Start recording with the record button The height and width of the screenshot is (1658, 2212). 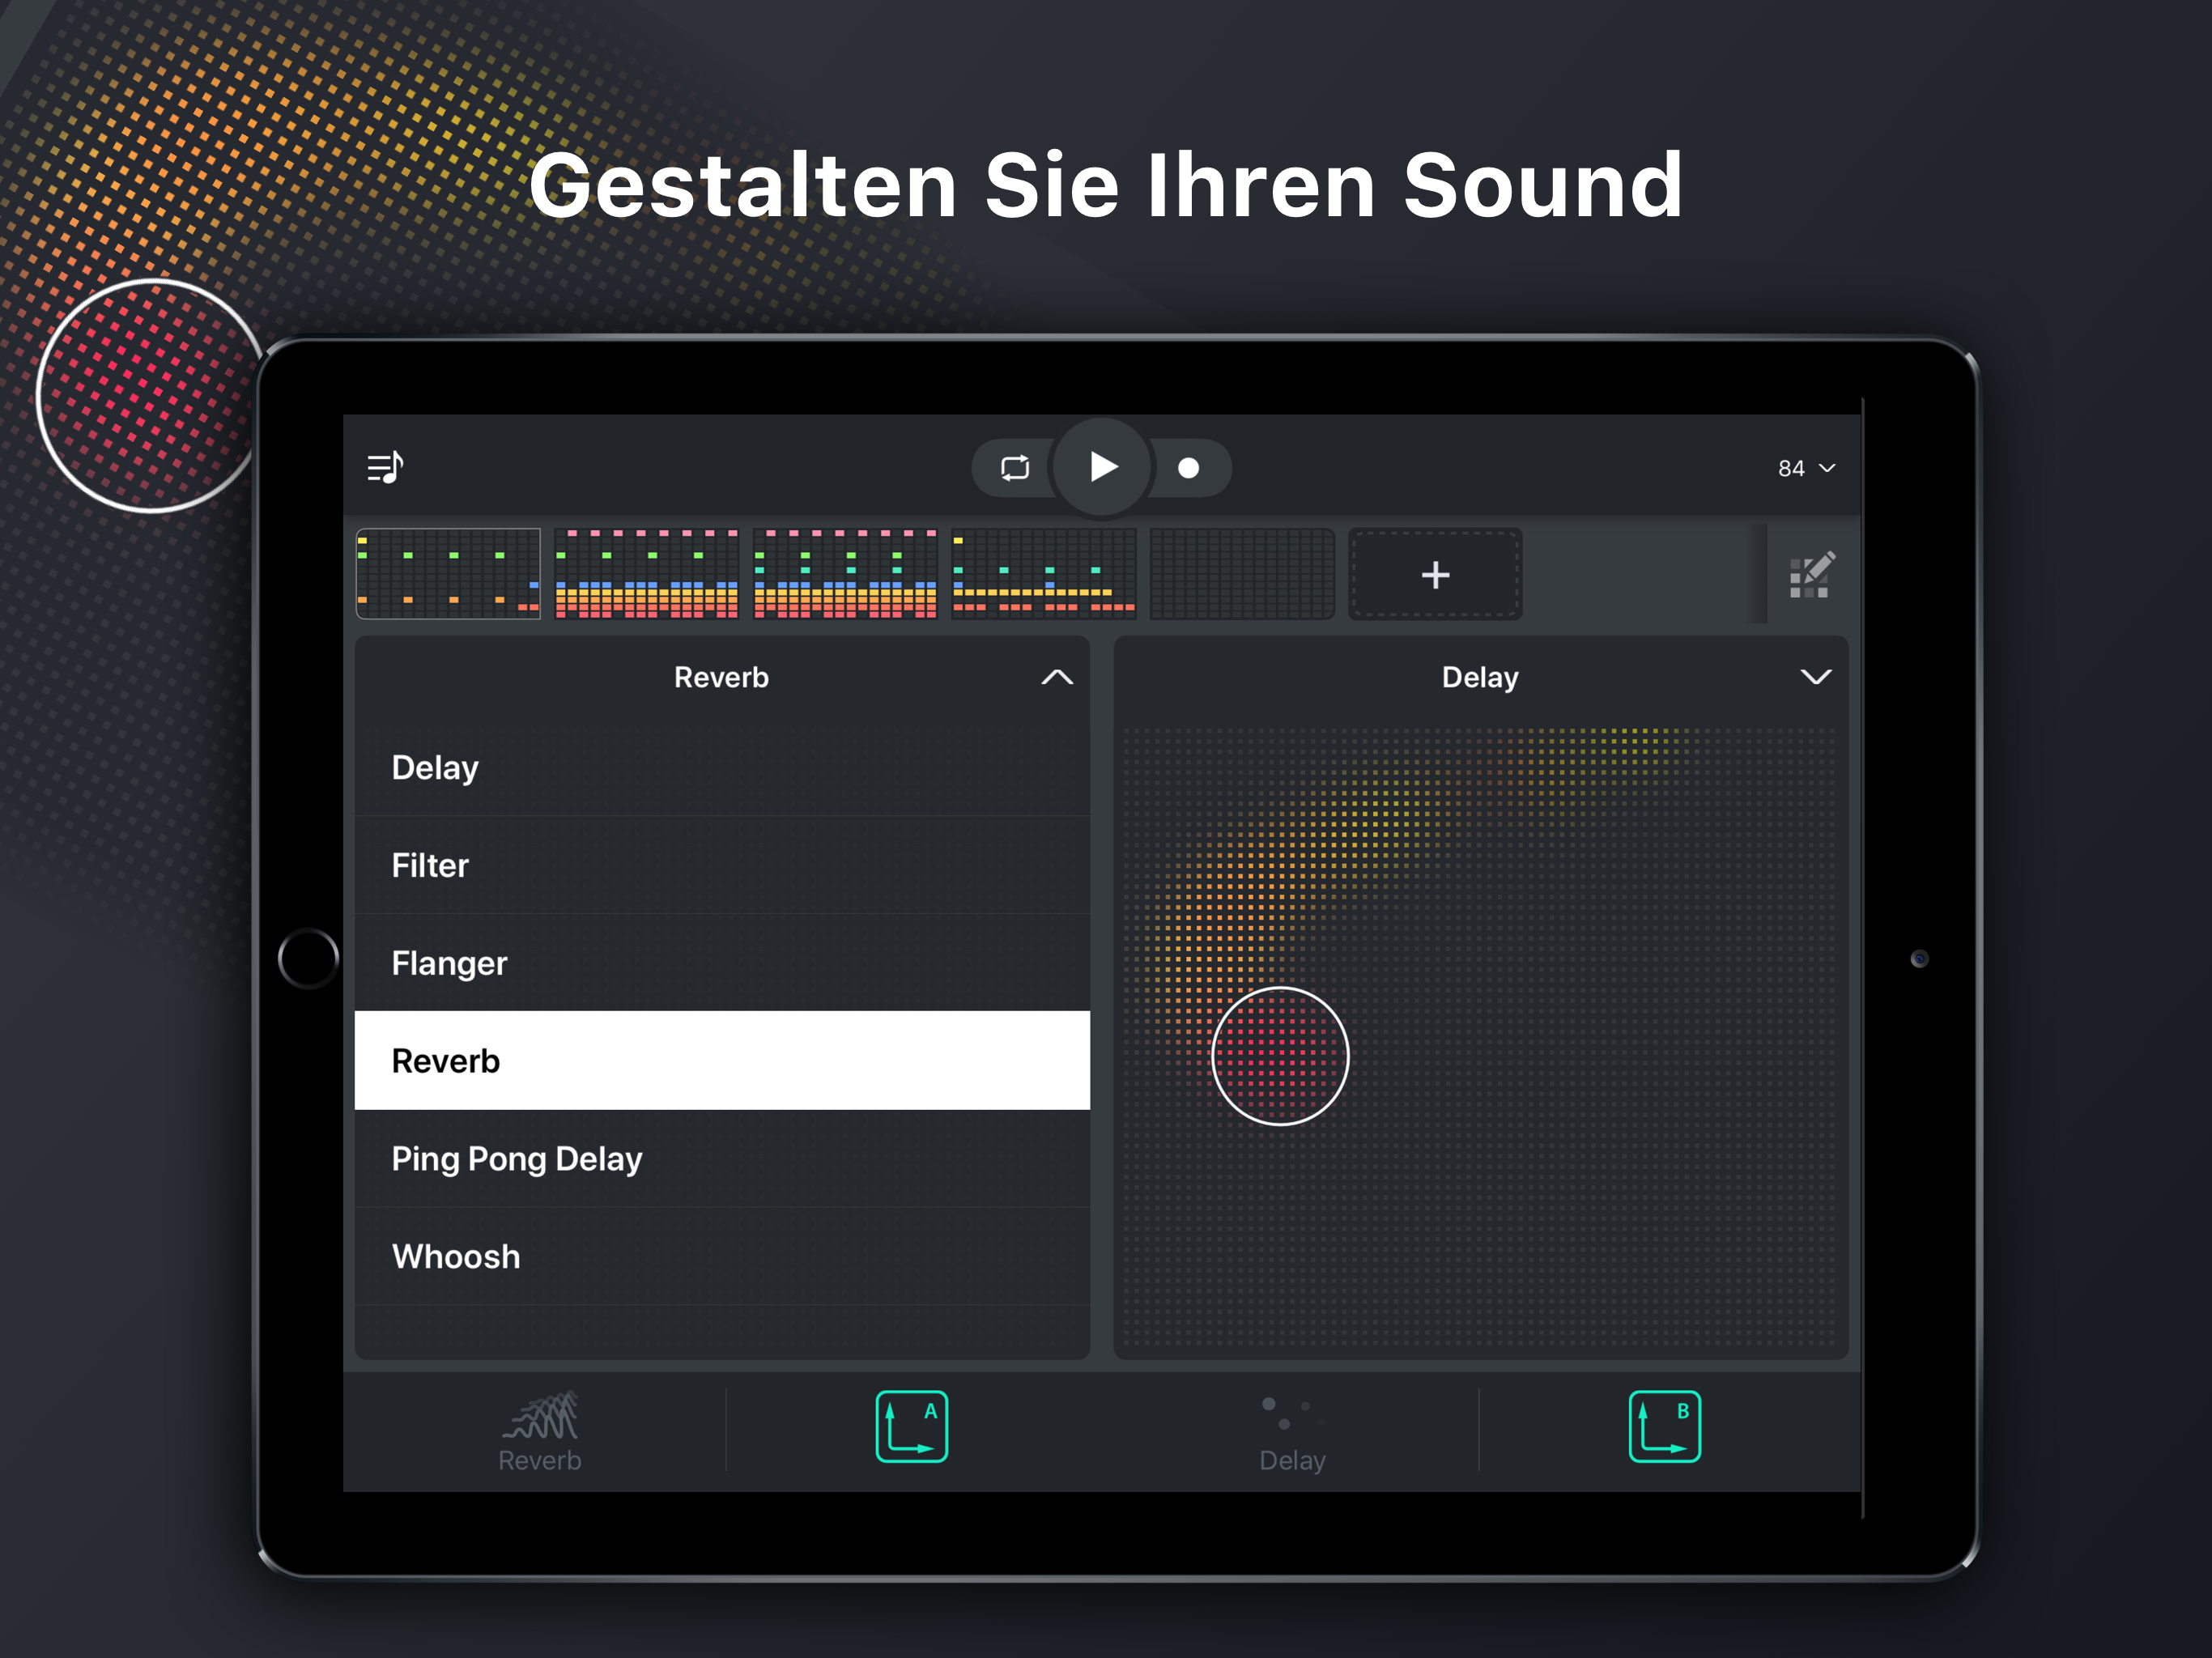[x=1188, y=468]
